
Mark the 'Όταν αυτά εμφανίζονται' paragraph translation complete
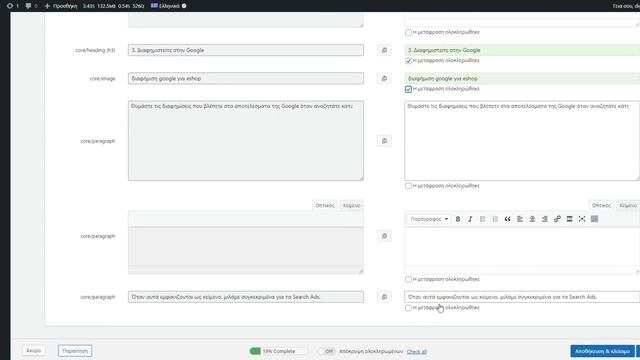click(408, 308)
